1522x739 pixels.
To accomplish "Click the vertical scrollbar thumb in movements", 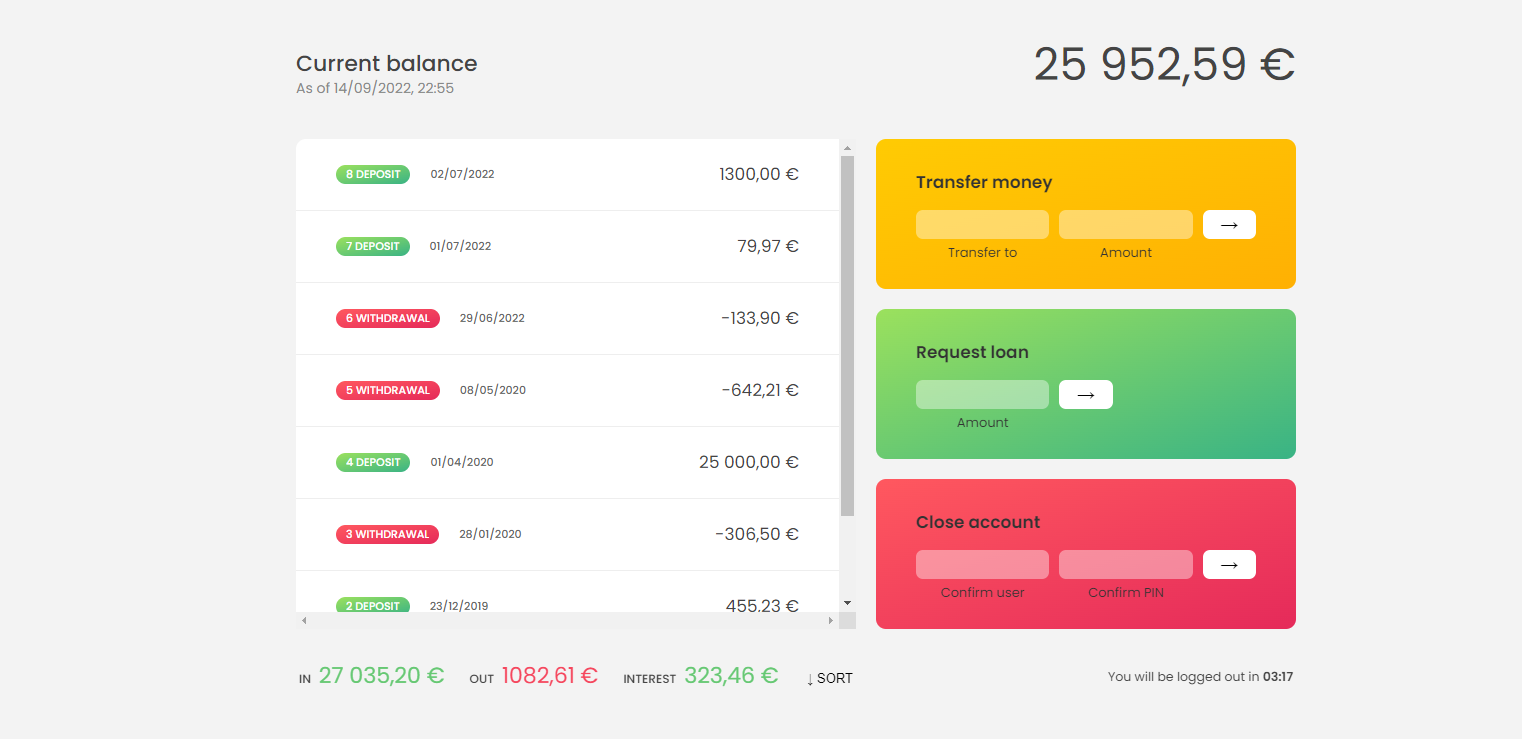I will (847, 335).
